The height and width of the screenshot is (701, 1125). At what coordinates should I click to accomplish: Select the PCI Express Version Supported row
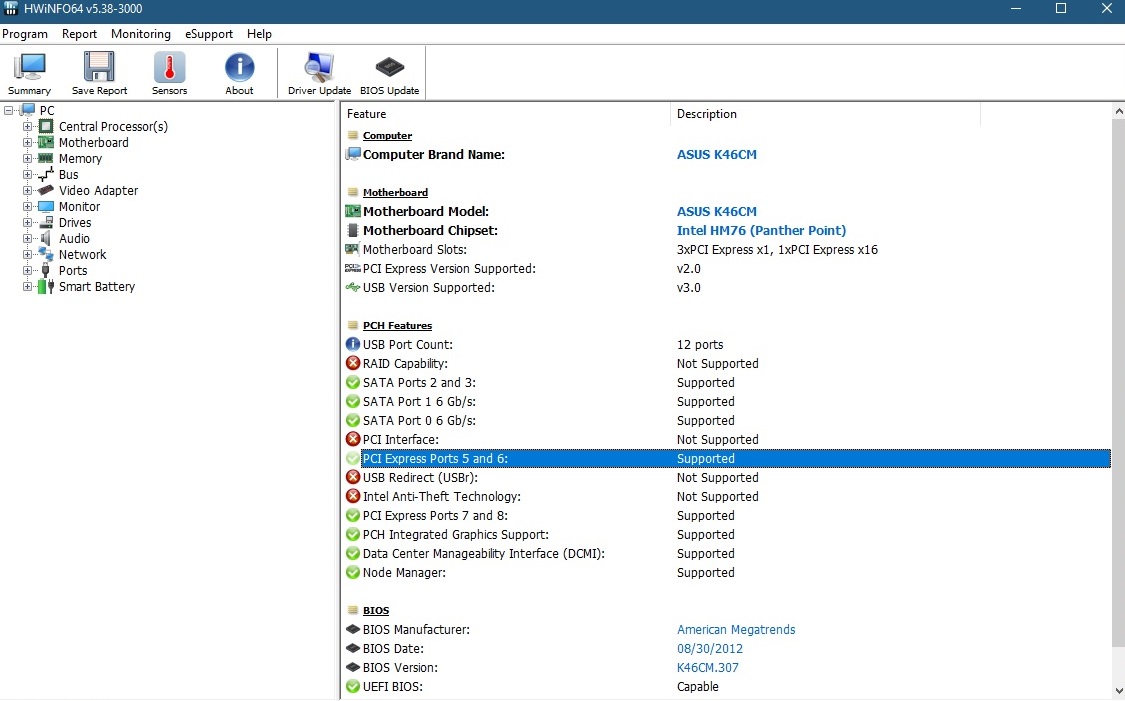coord(728,268)
